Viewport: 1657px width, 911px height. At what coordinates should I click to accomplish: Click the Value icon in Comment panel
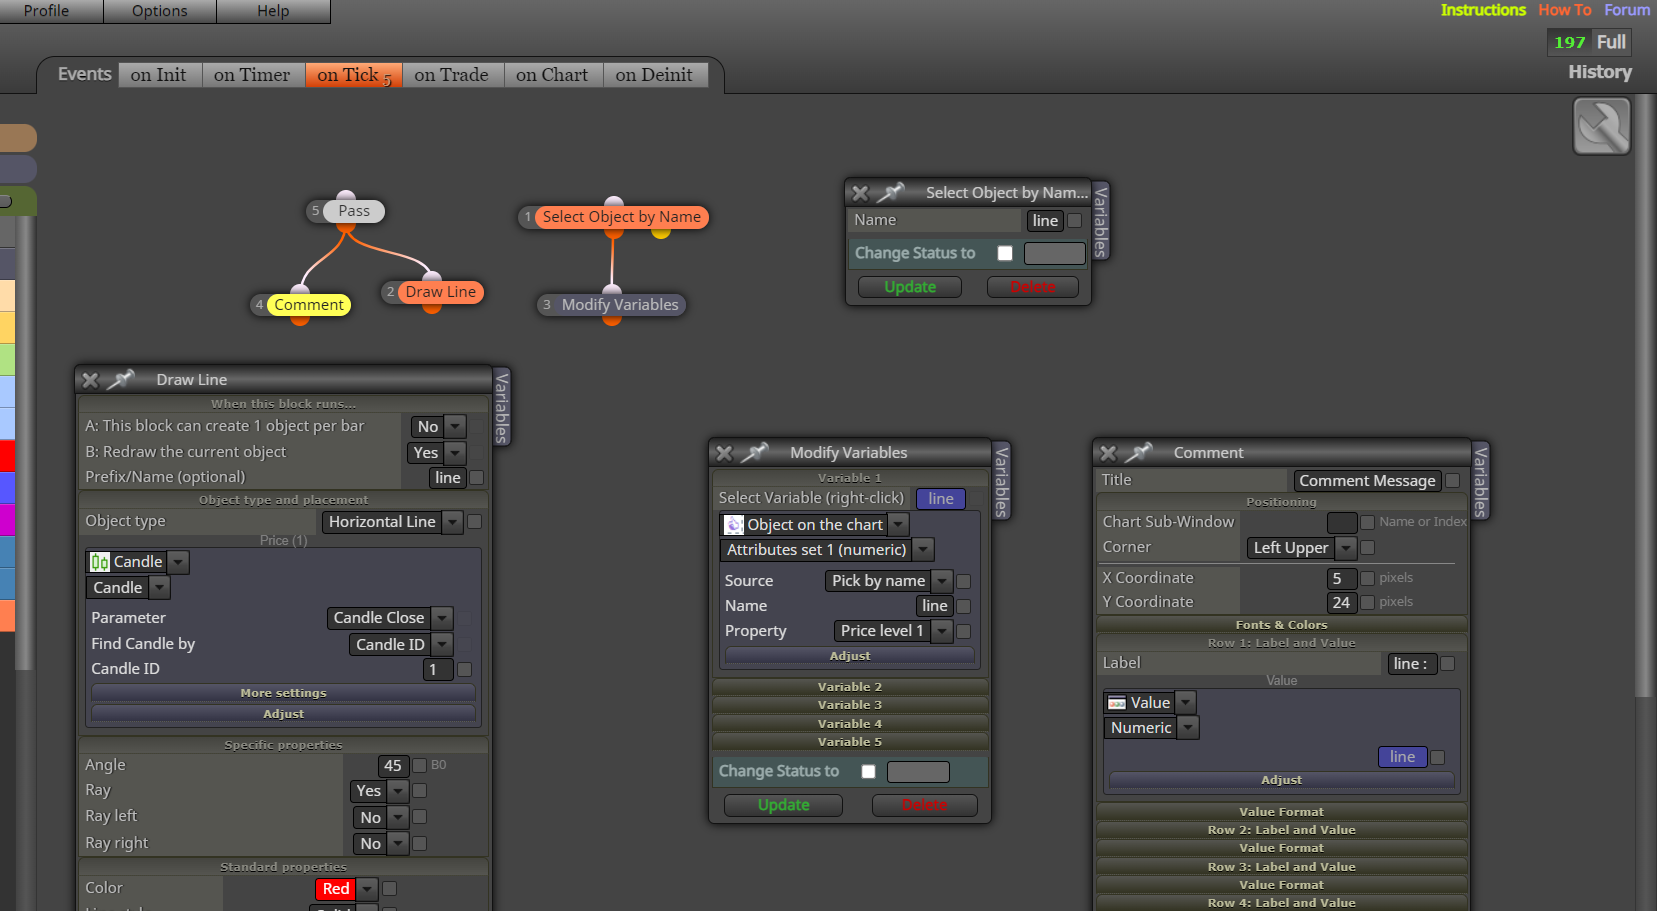pyautogui.click(x=1117, y=703)
